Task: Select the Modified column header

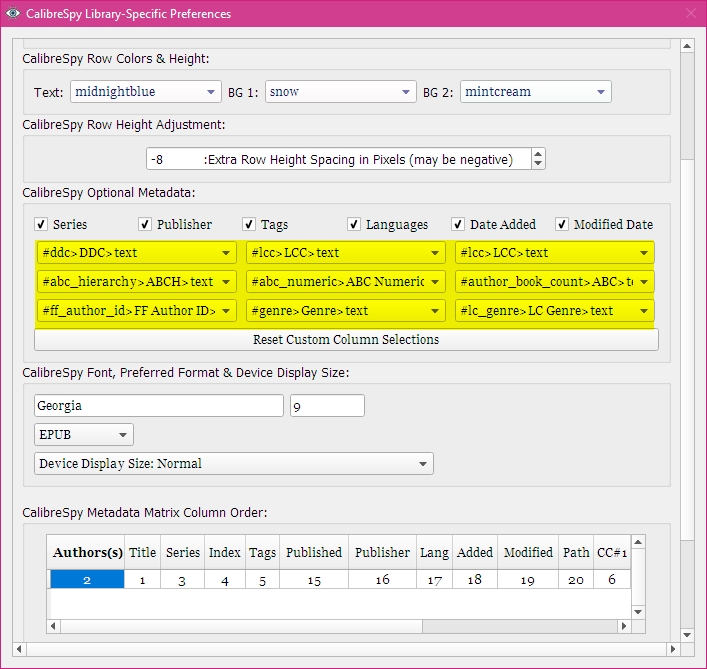Action: (528, 552)
